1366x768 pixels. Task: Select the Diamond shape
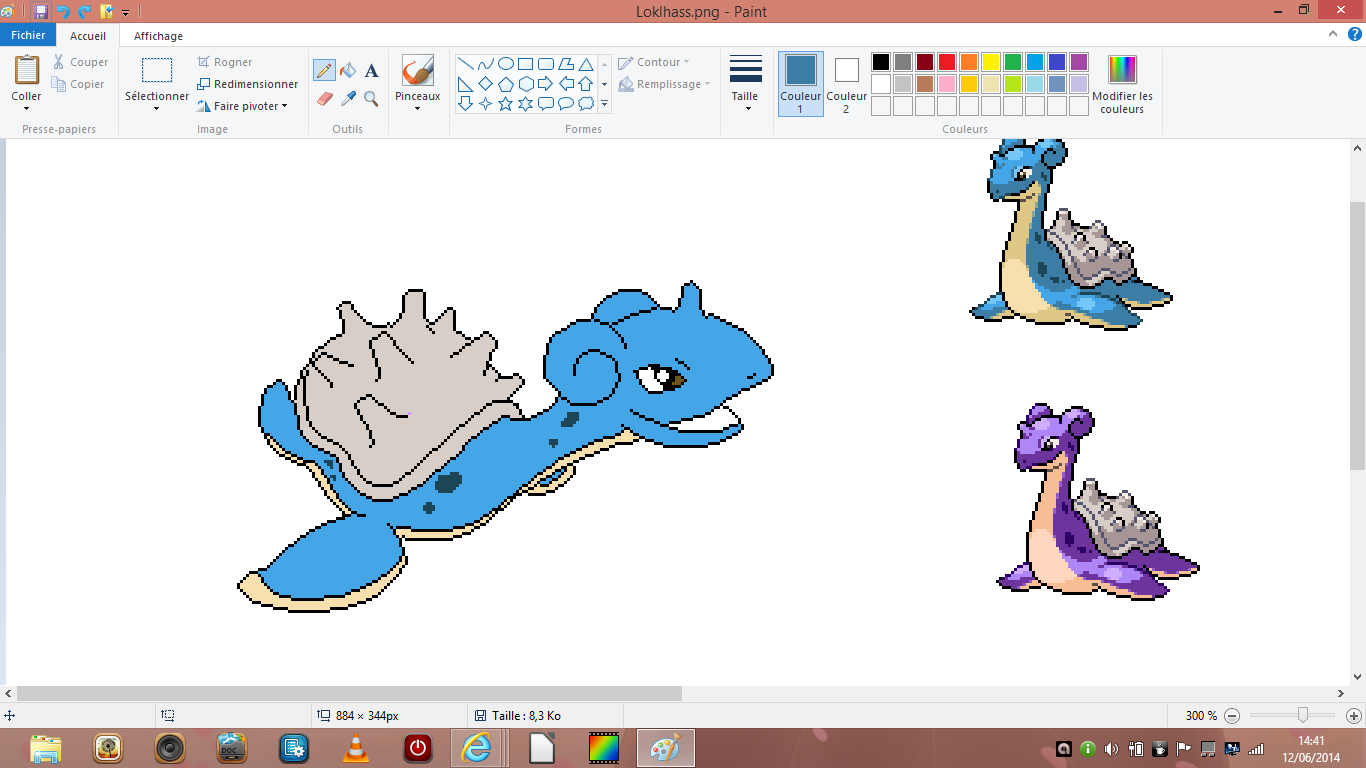[x=486, y=84]
